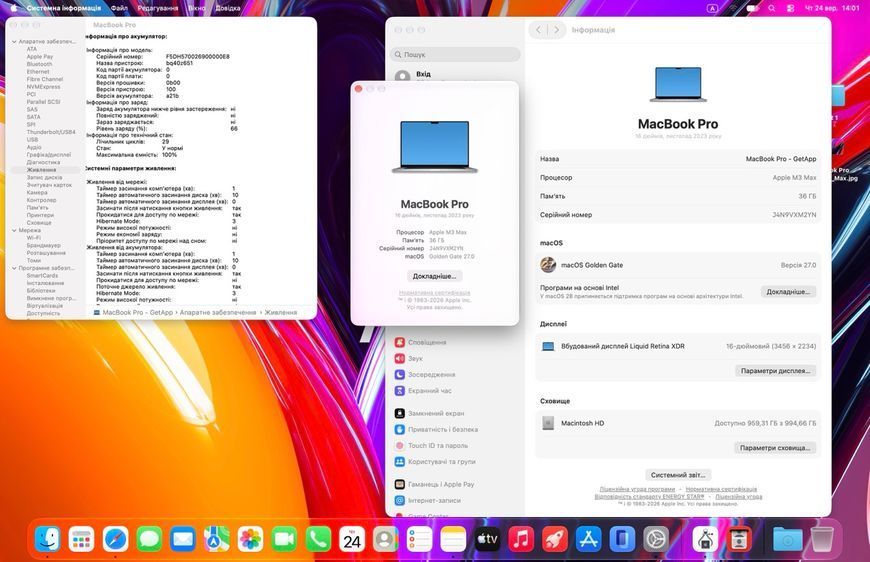Open Нормативна сертифікація link in small window
Screen dimensions: 870x562
434,292
